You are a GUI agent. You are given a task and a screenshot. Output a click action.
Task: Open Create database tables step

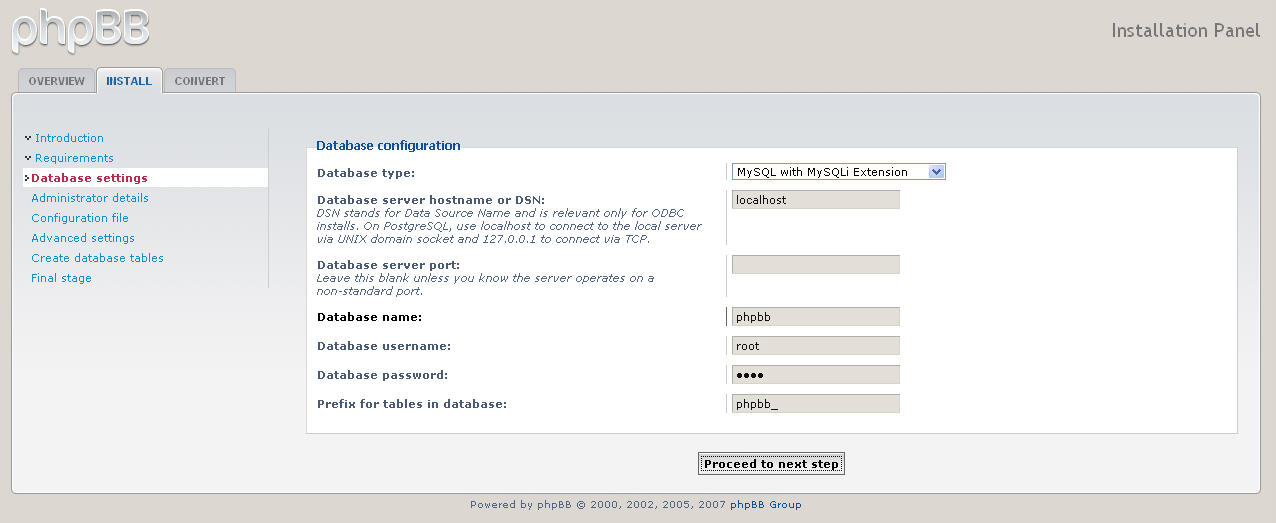[x=97, y=258]
